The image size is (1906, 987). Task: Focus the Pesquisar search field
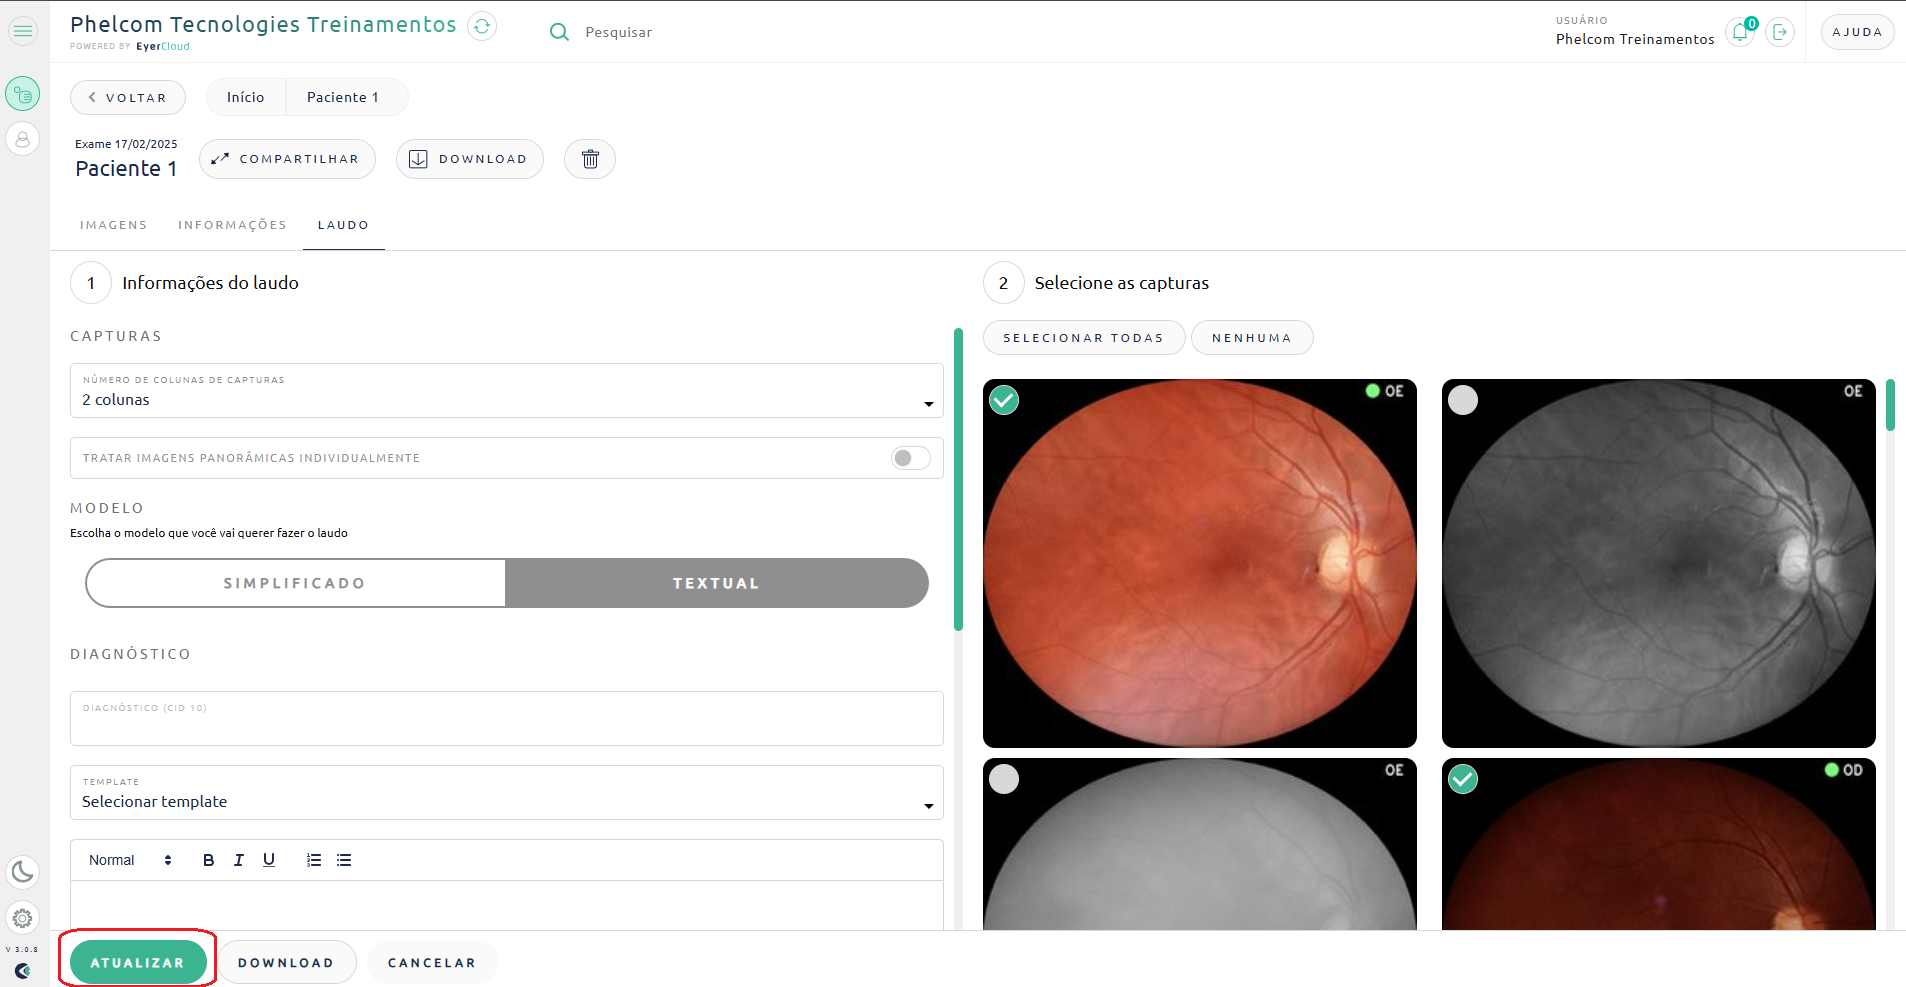(619, 32)
